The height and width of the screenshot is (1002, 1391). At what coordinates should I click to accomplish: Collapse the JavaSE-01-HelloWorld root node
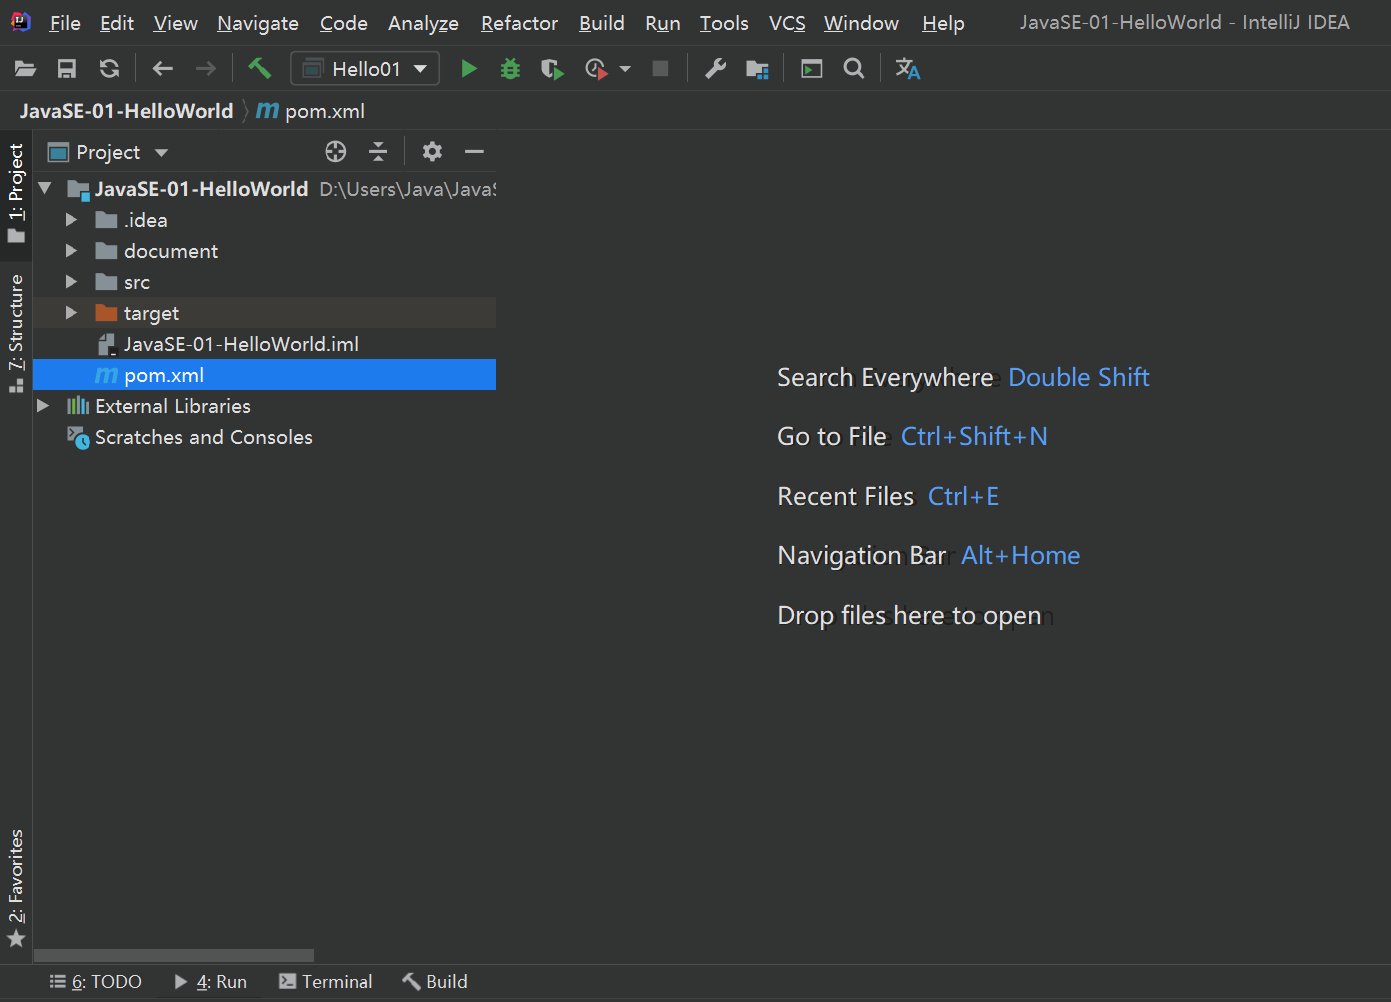point(45,188)
